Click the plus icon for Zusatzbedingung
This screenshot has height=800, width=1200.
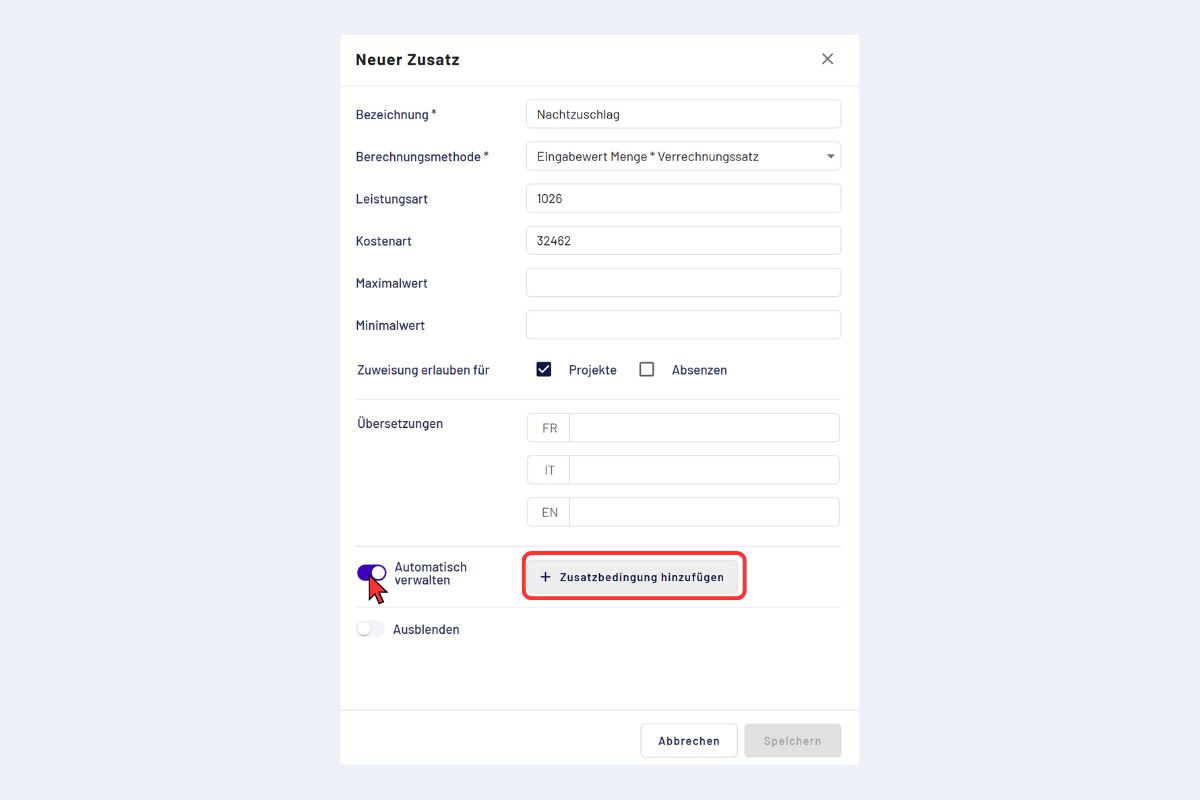pyautogui.click(x=545, y=577)
